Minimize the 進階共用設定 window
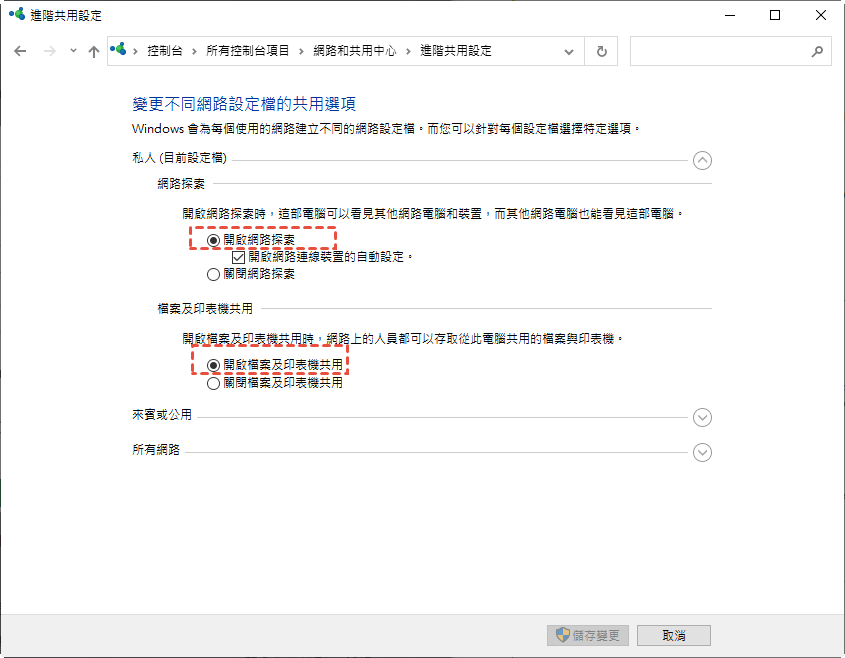The height and width of the screenshot is (658, 845). tap(730, 15)
